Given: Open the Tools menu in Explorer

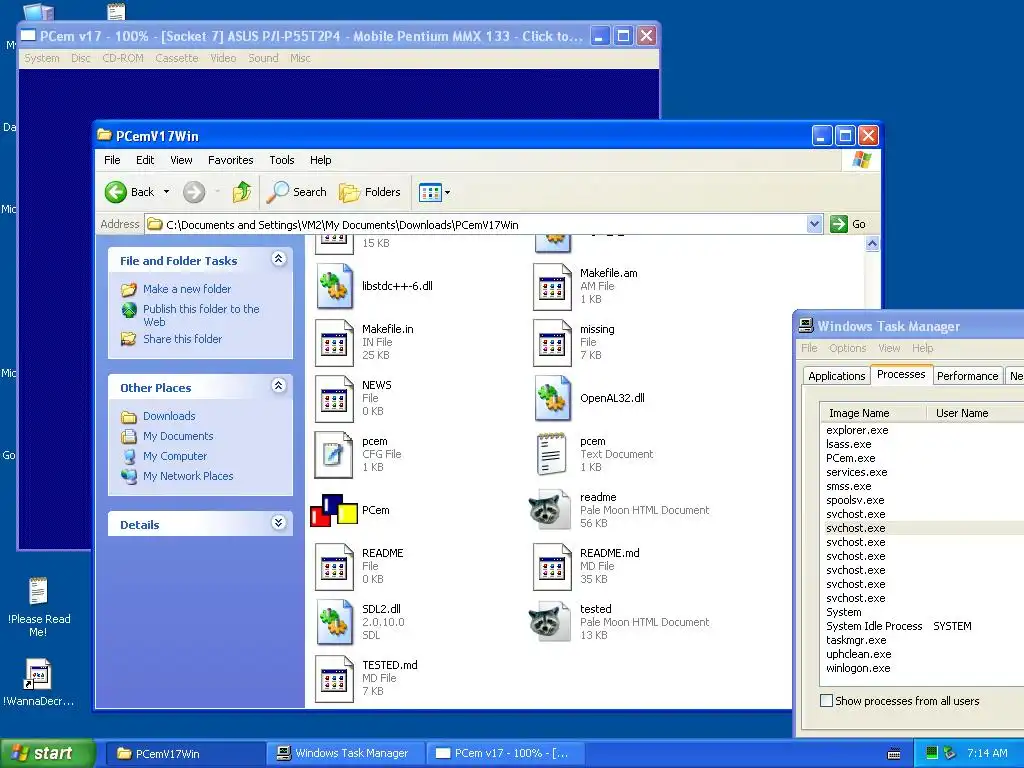Looking at the screenshot, I should [x=281, y=160].
